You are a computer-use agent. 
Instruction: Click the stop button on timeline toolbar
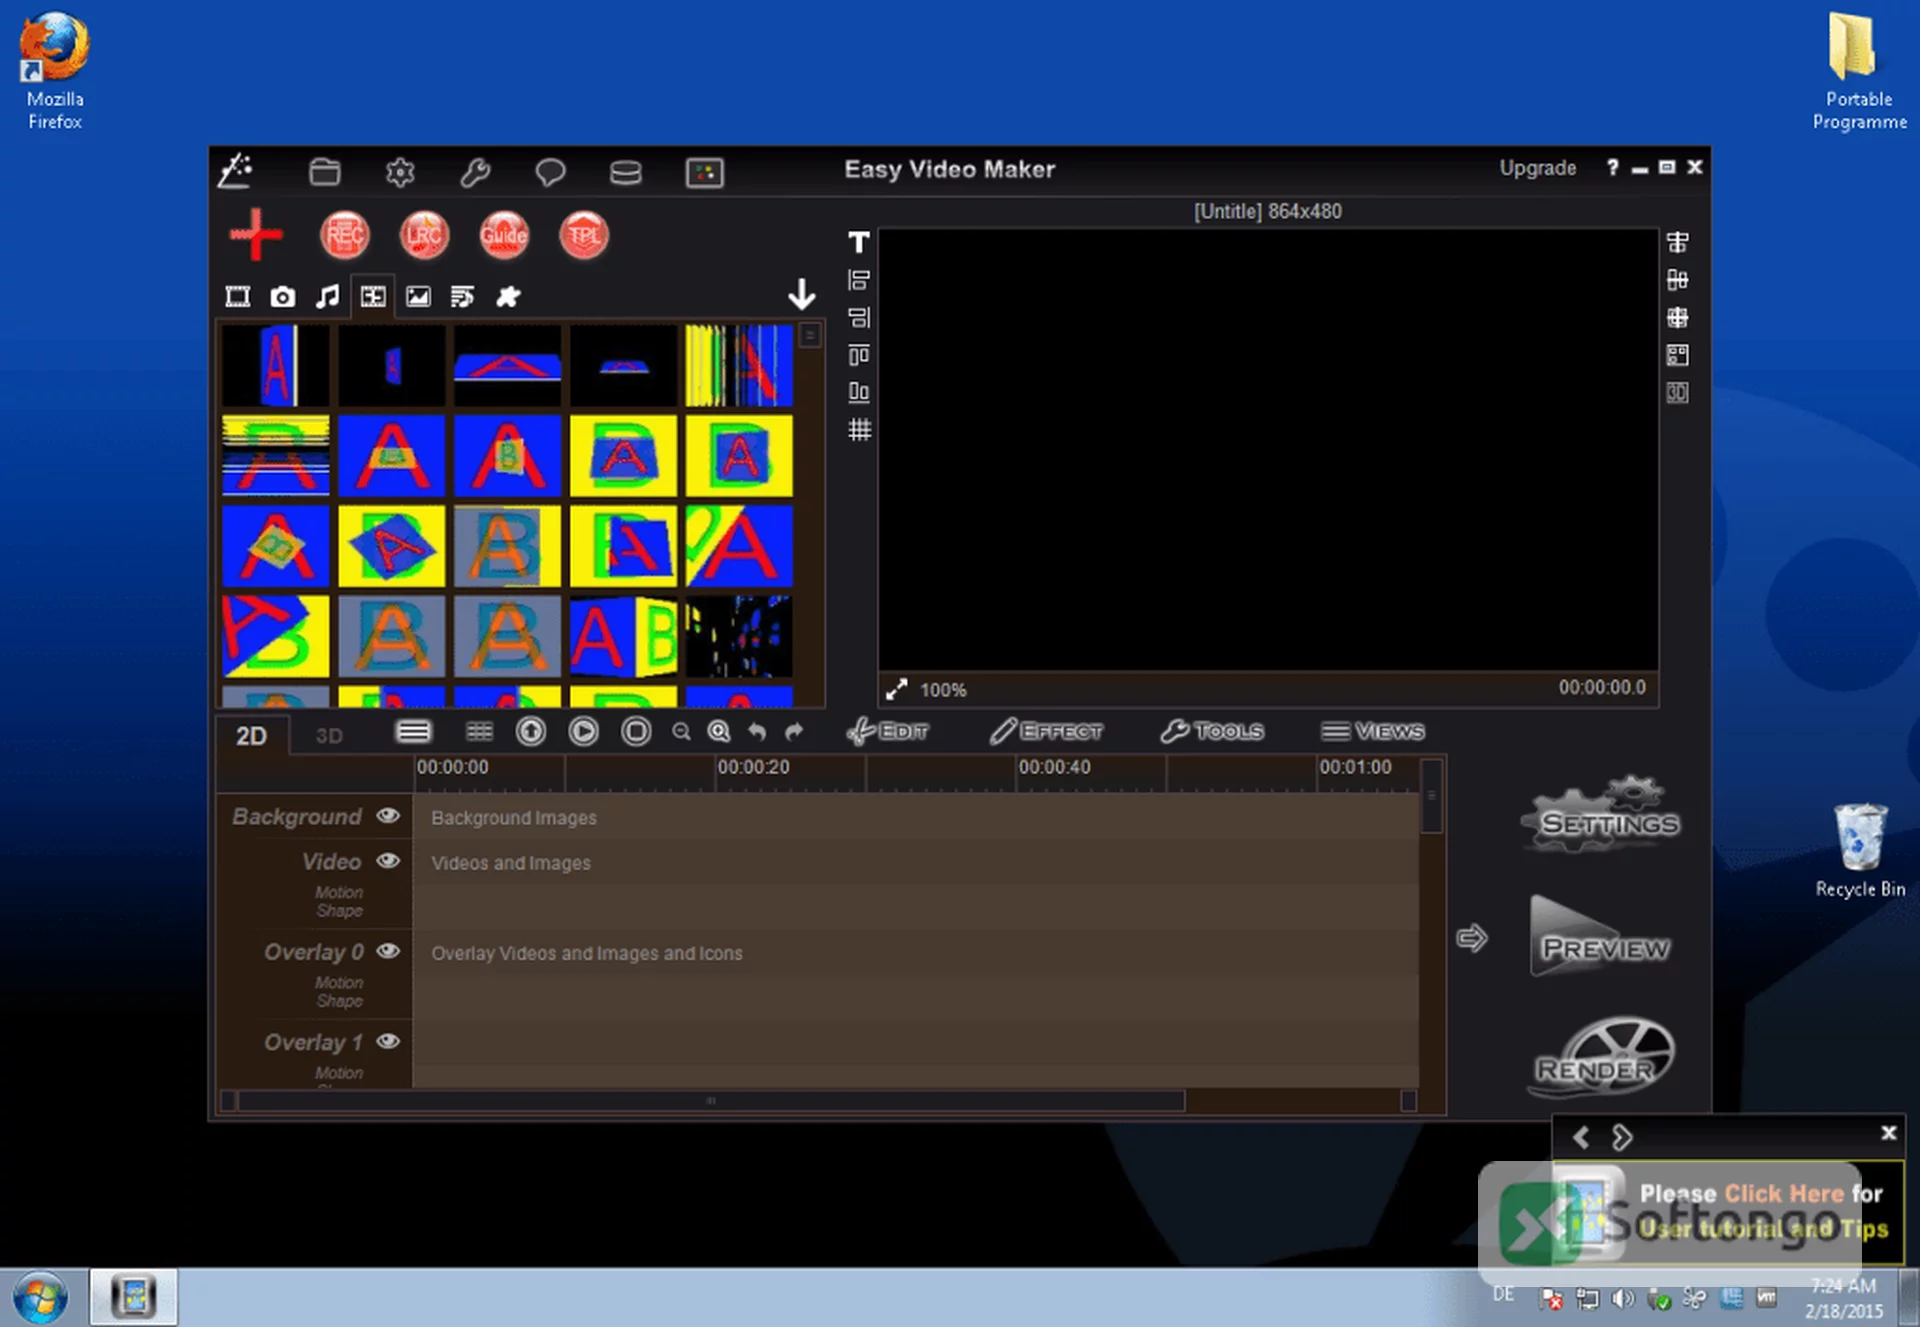636,732
